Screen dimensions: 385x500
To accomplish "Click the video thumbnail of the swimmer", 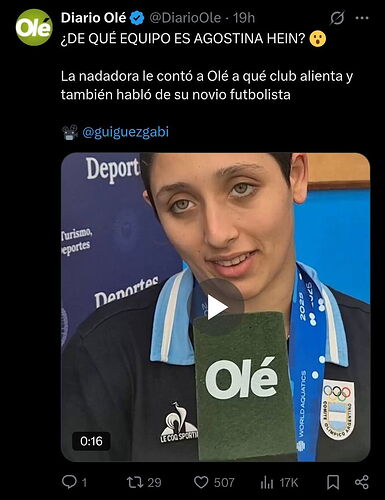I will click(215, 307).
